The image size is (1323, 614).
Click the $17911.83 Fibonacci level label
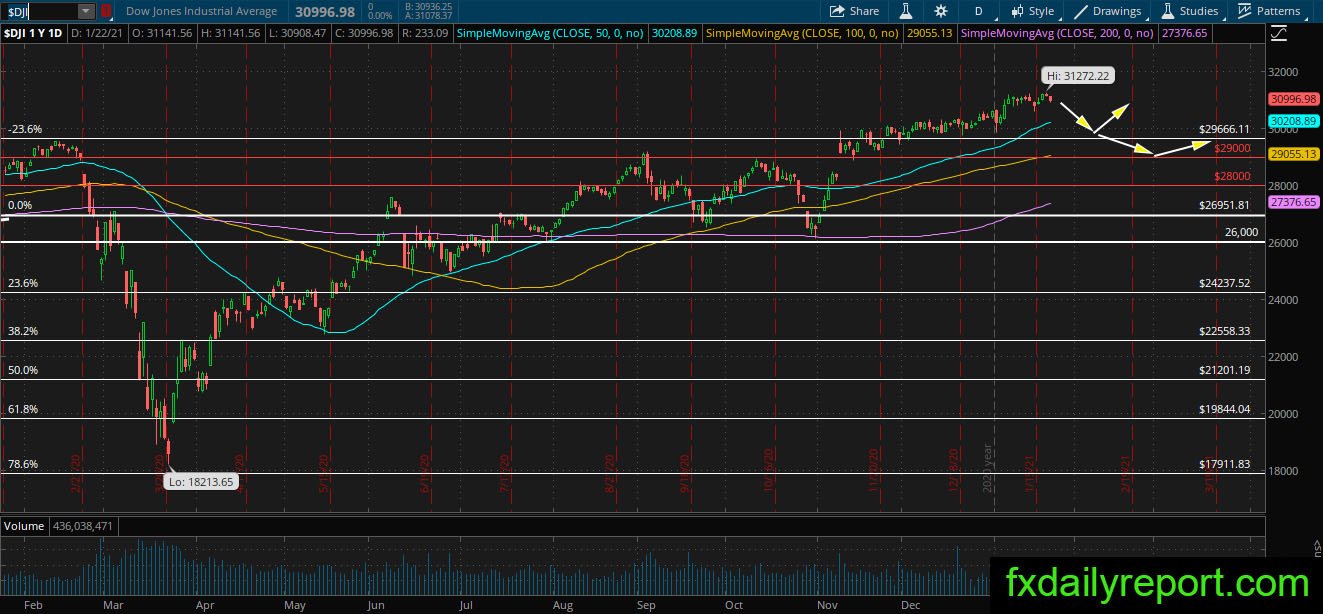[x=1224, y=464]
